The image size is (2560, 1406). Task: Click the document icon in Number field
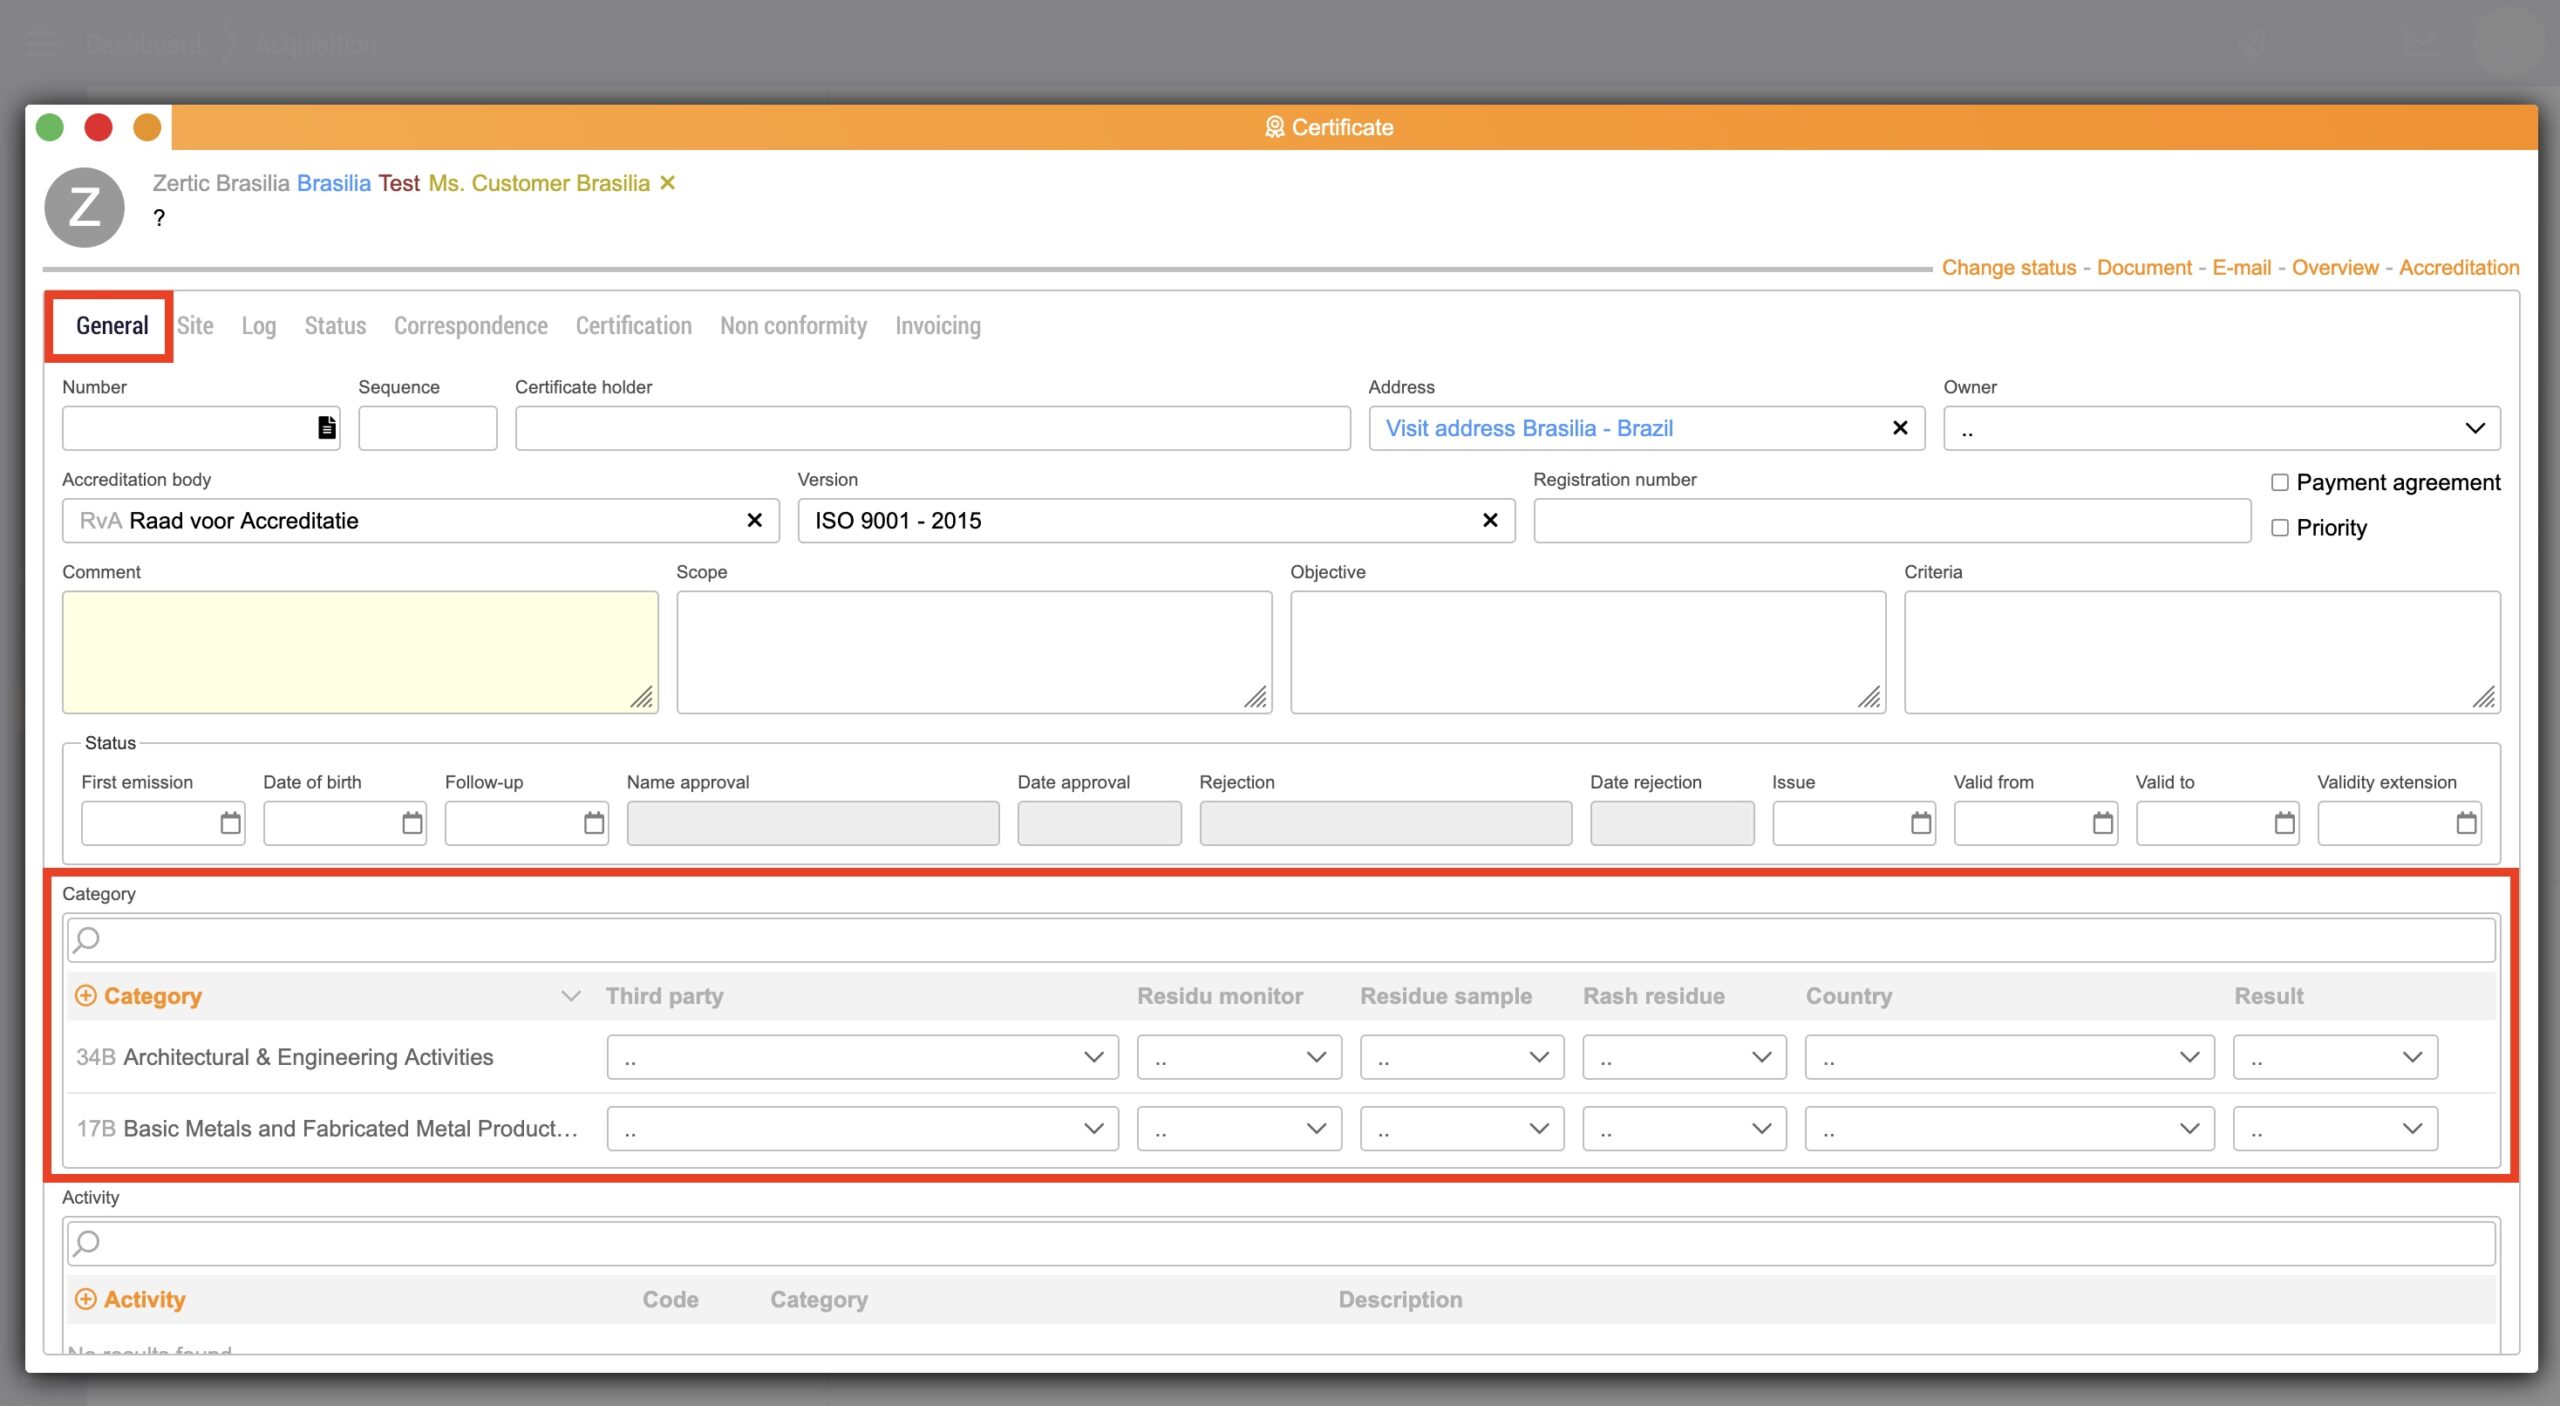point(326,428)
